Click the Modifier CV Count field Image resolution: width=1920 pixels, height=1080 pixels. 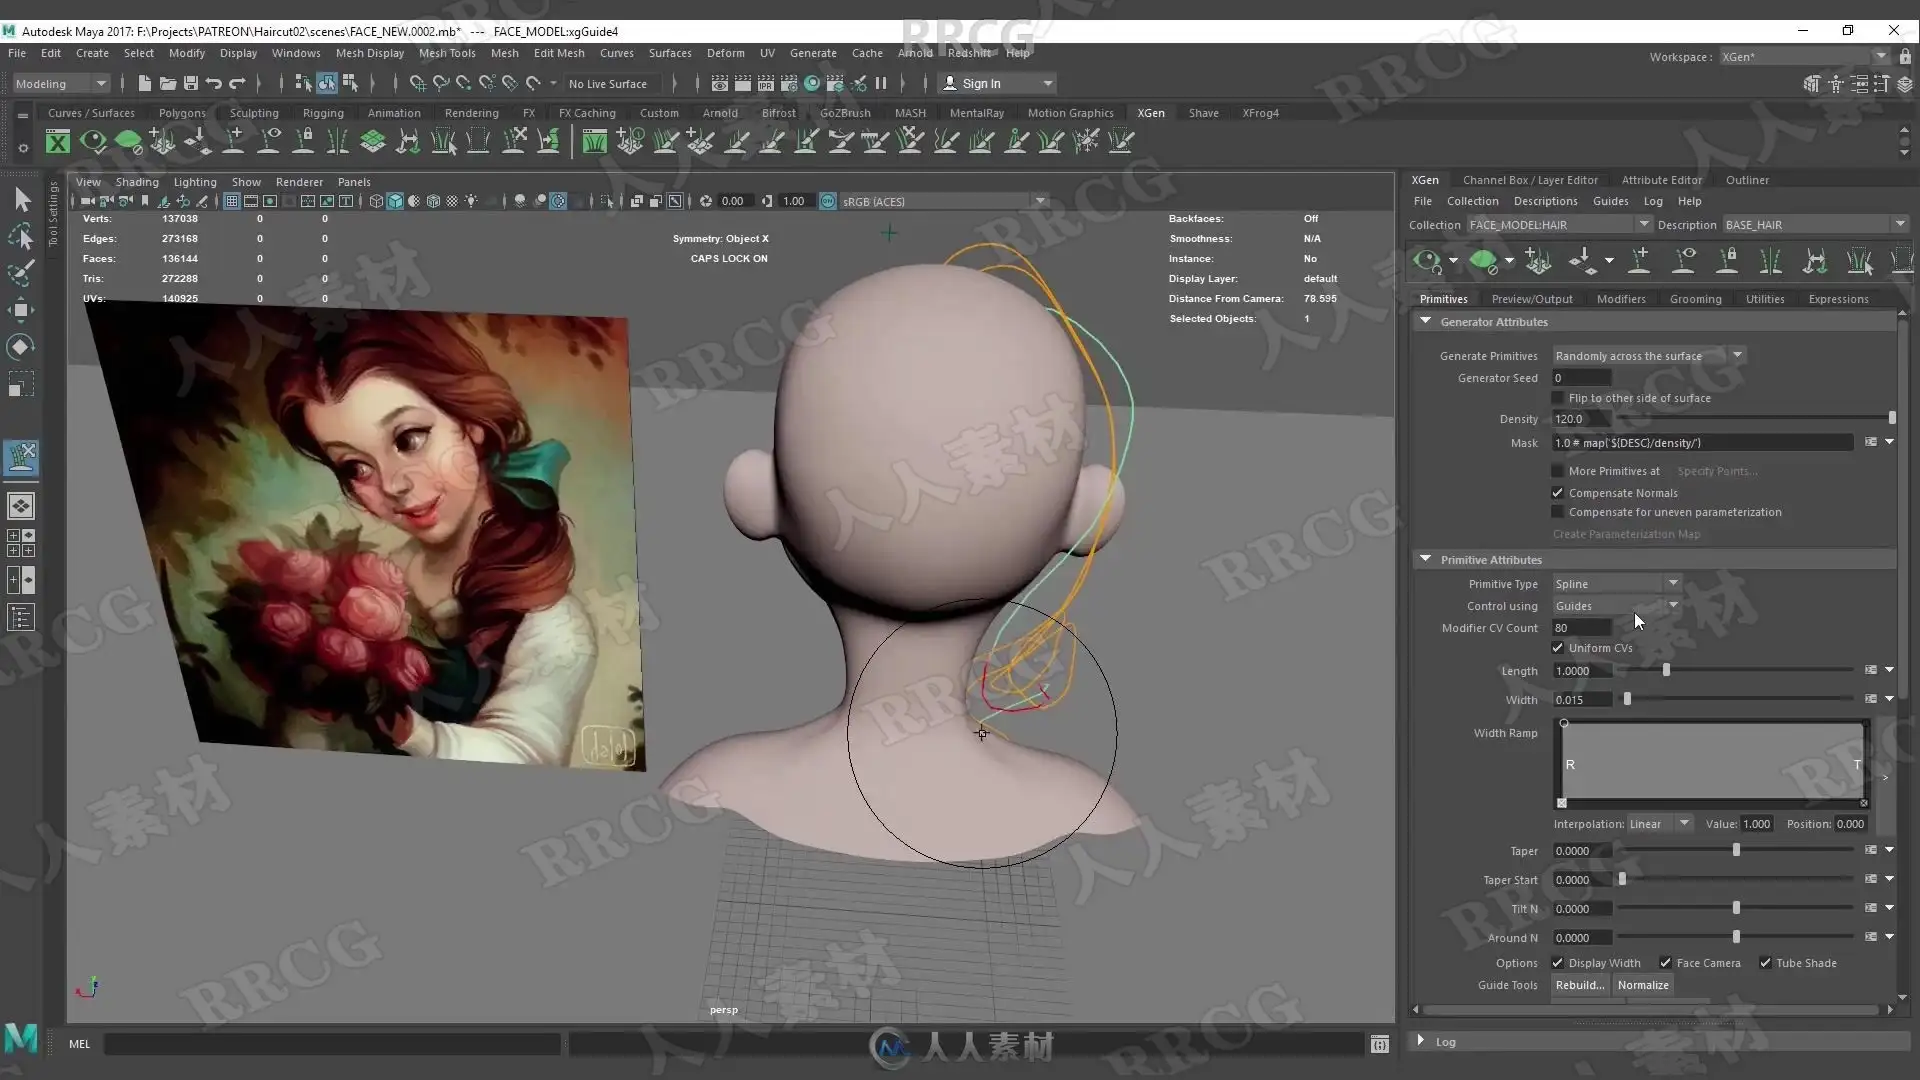click(1581, 628)
